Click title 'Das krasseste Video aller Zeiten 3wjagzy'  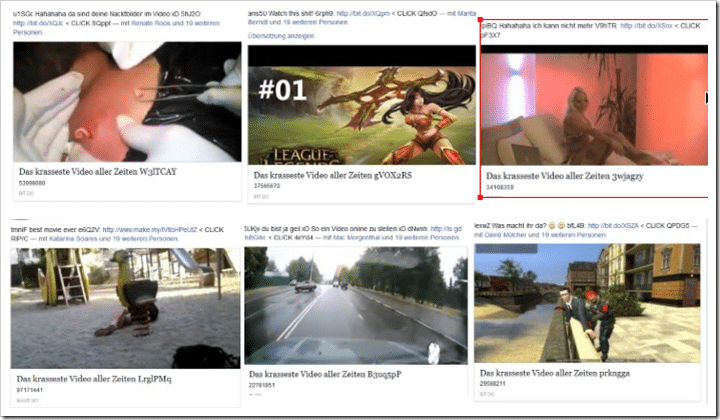click(x=564, y=176)
